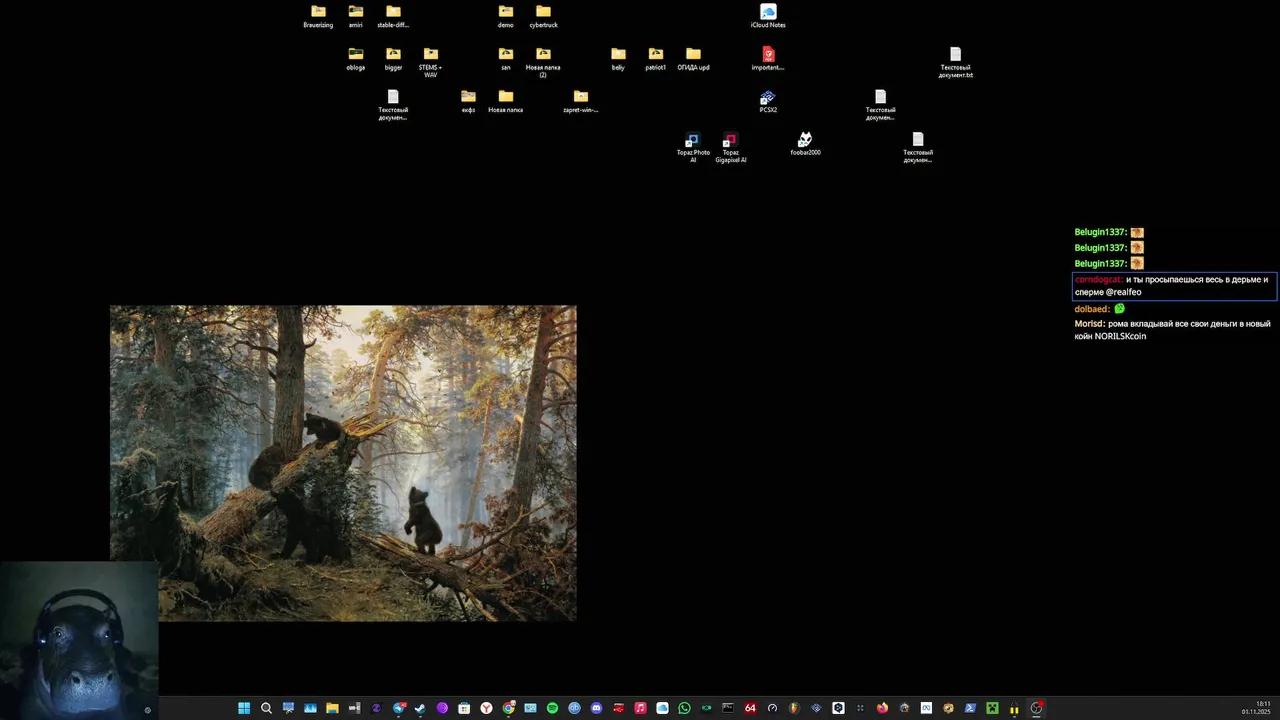Open the green creeper-face taskbar icon
This screenshot has width=1280, height=720.
coord(992,708)
